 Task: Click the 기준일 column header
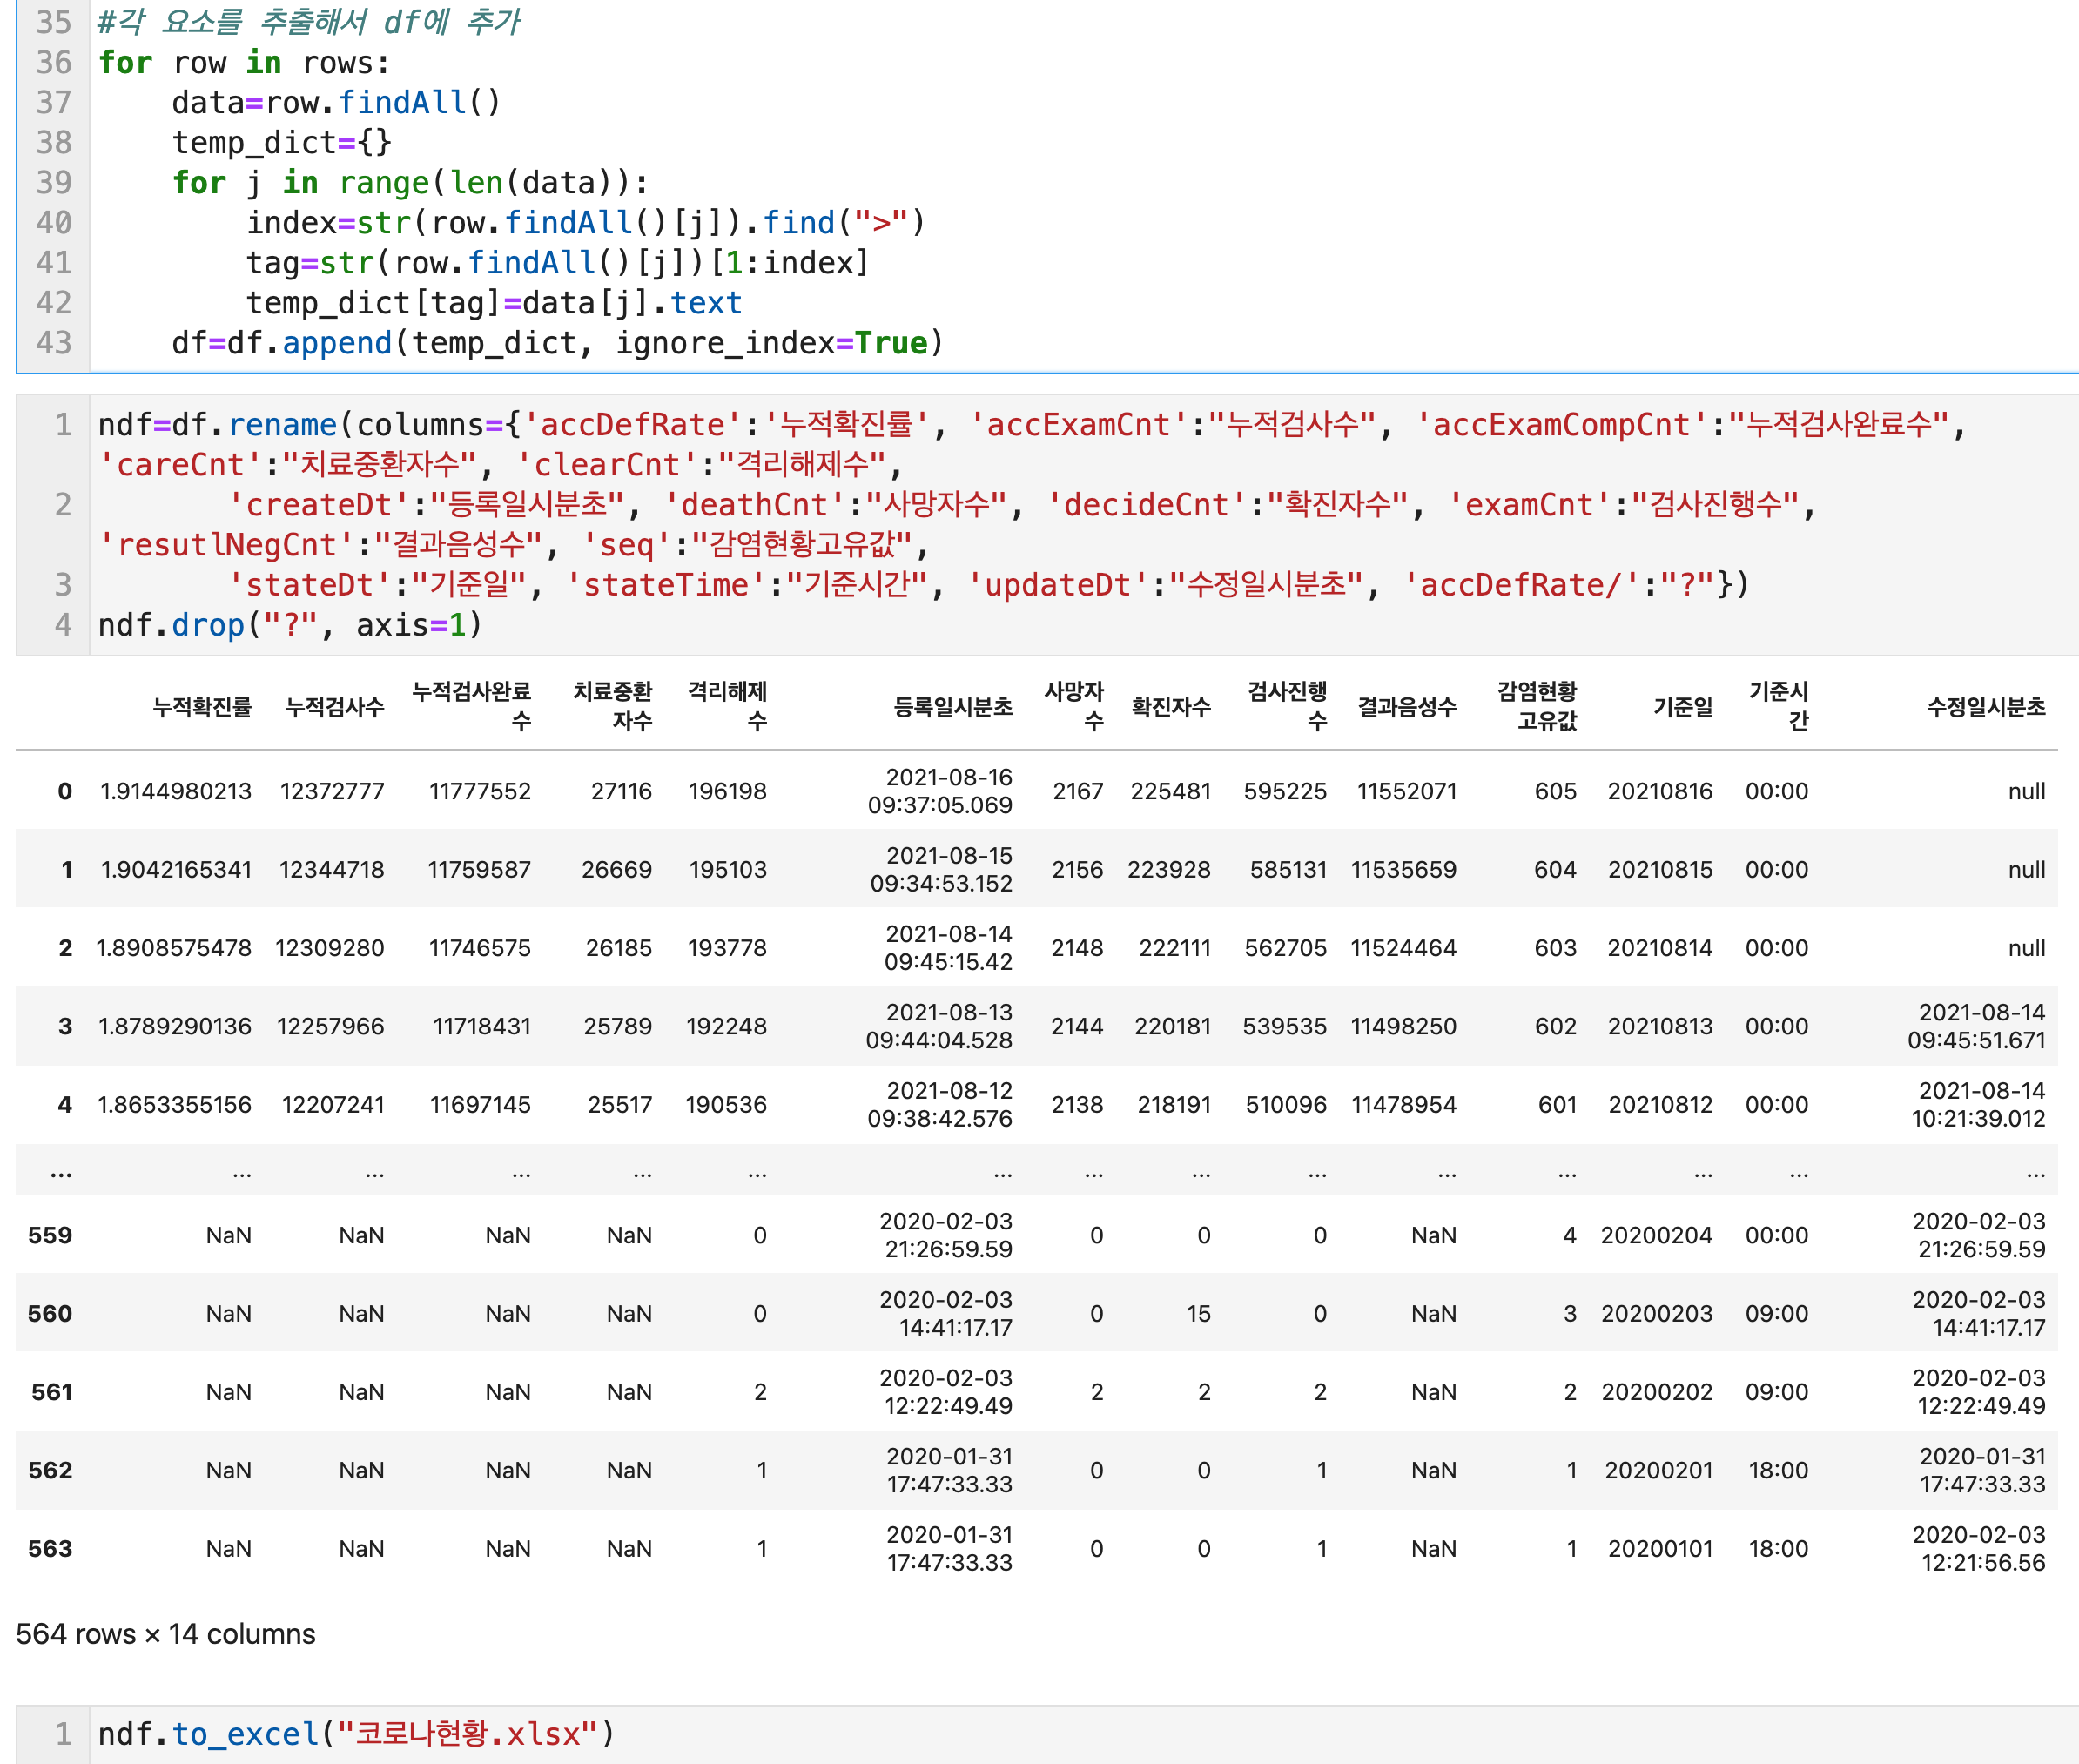tap(1683, 707)
